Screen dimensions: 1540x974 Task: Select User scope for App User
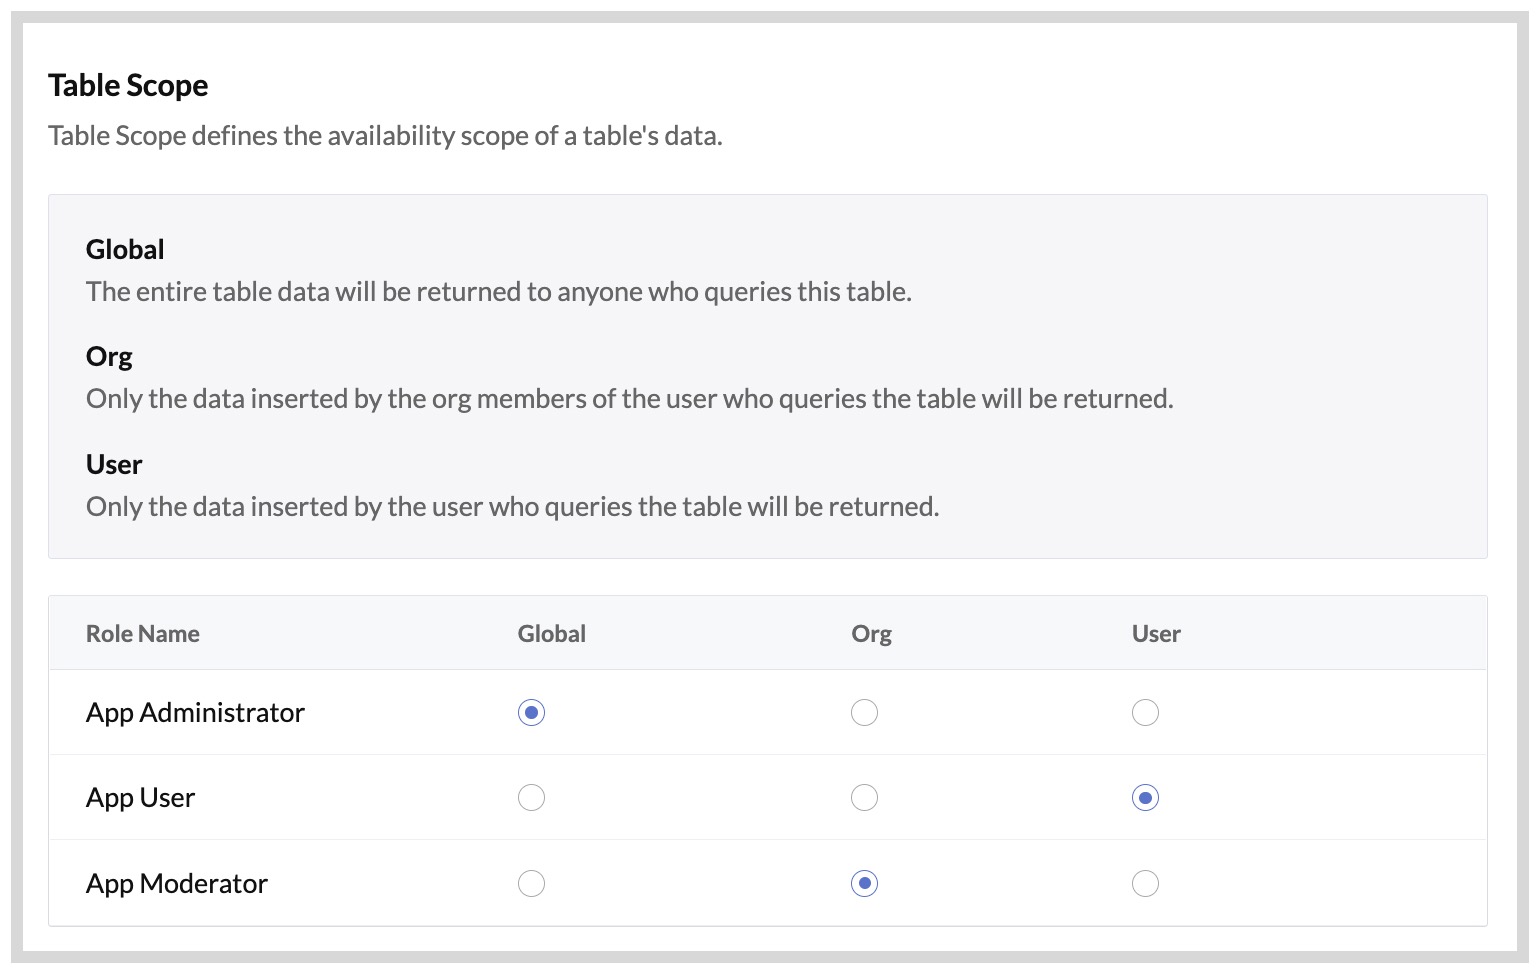pyautogui.click(x=1146, y=797)
